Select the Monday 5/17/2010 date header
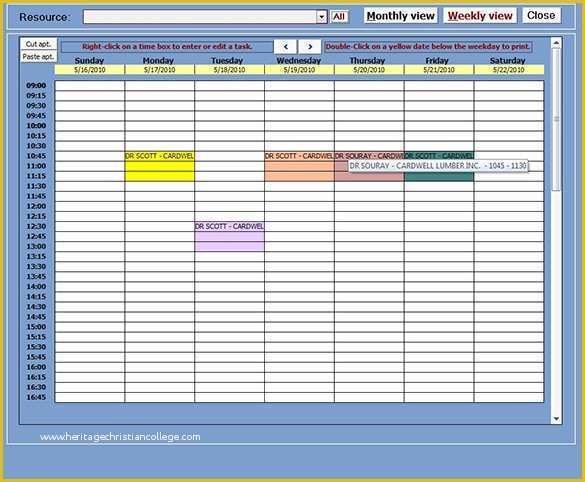585x482 pixels. (x=159, y=70)
